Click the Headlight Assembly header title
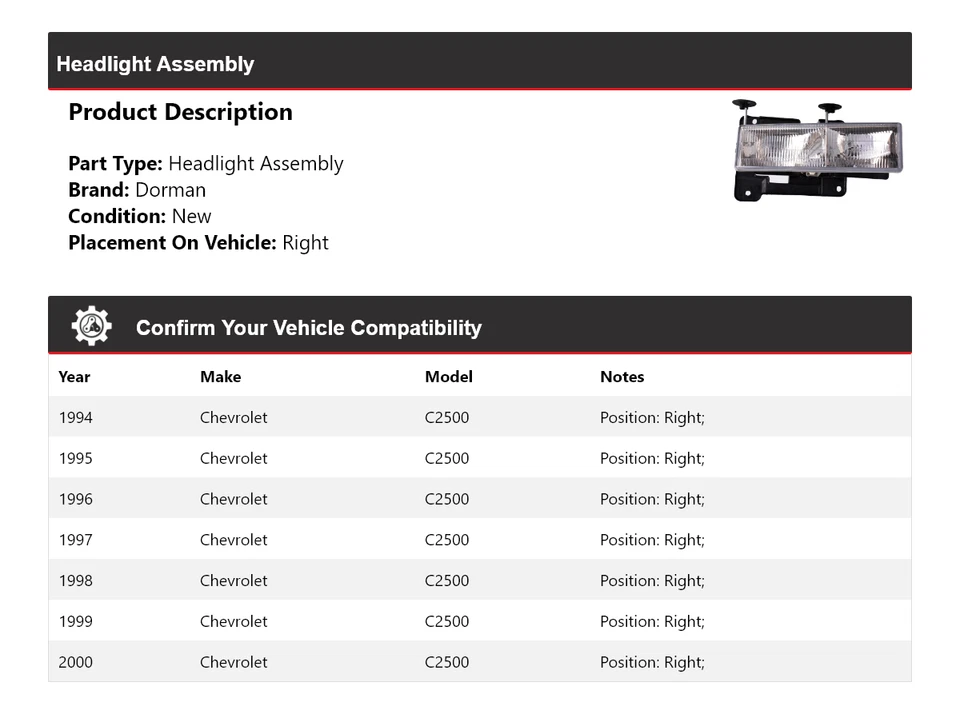Screen dimensions: 960x714 point(155,64)
